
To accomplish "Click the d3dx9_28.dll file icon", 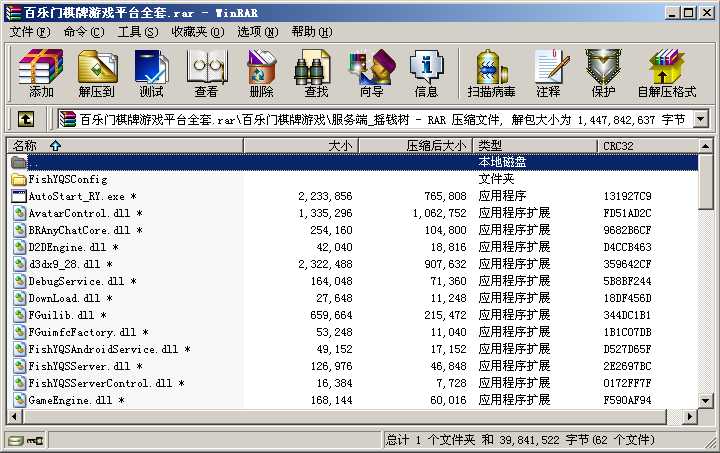I will pyautogui.click(x=19, y=264).
